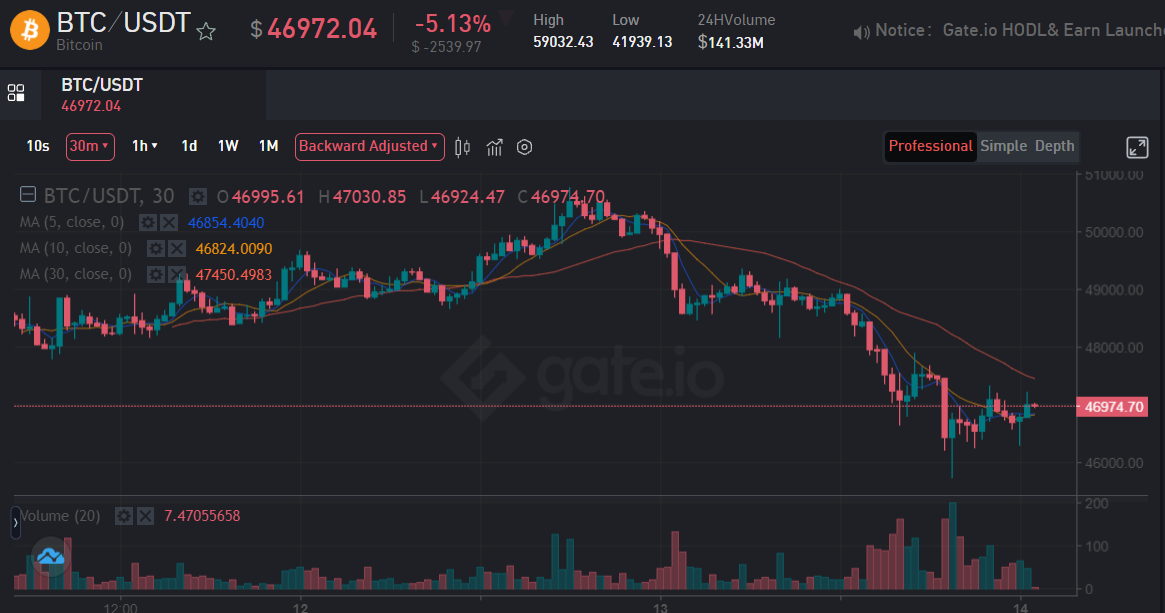Select the 10s timeframe button
This screenshot has width=1165, height=613.
(x=38, y=146)
